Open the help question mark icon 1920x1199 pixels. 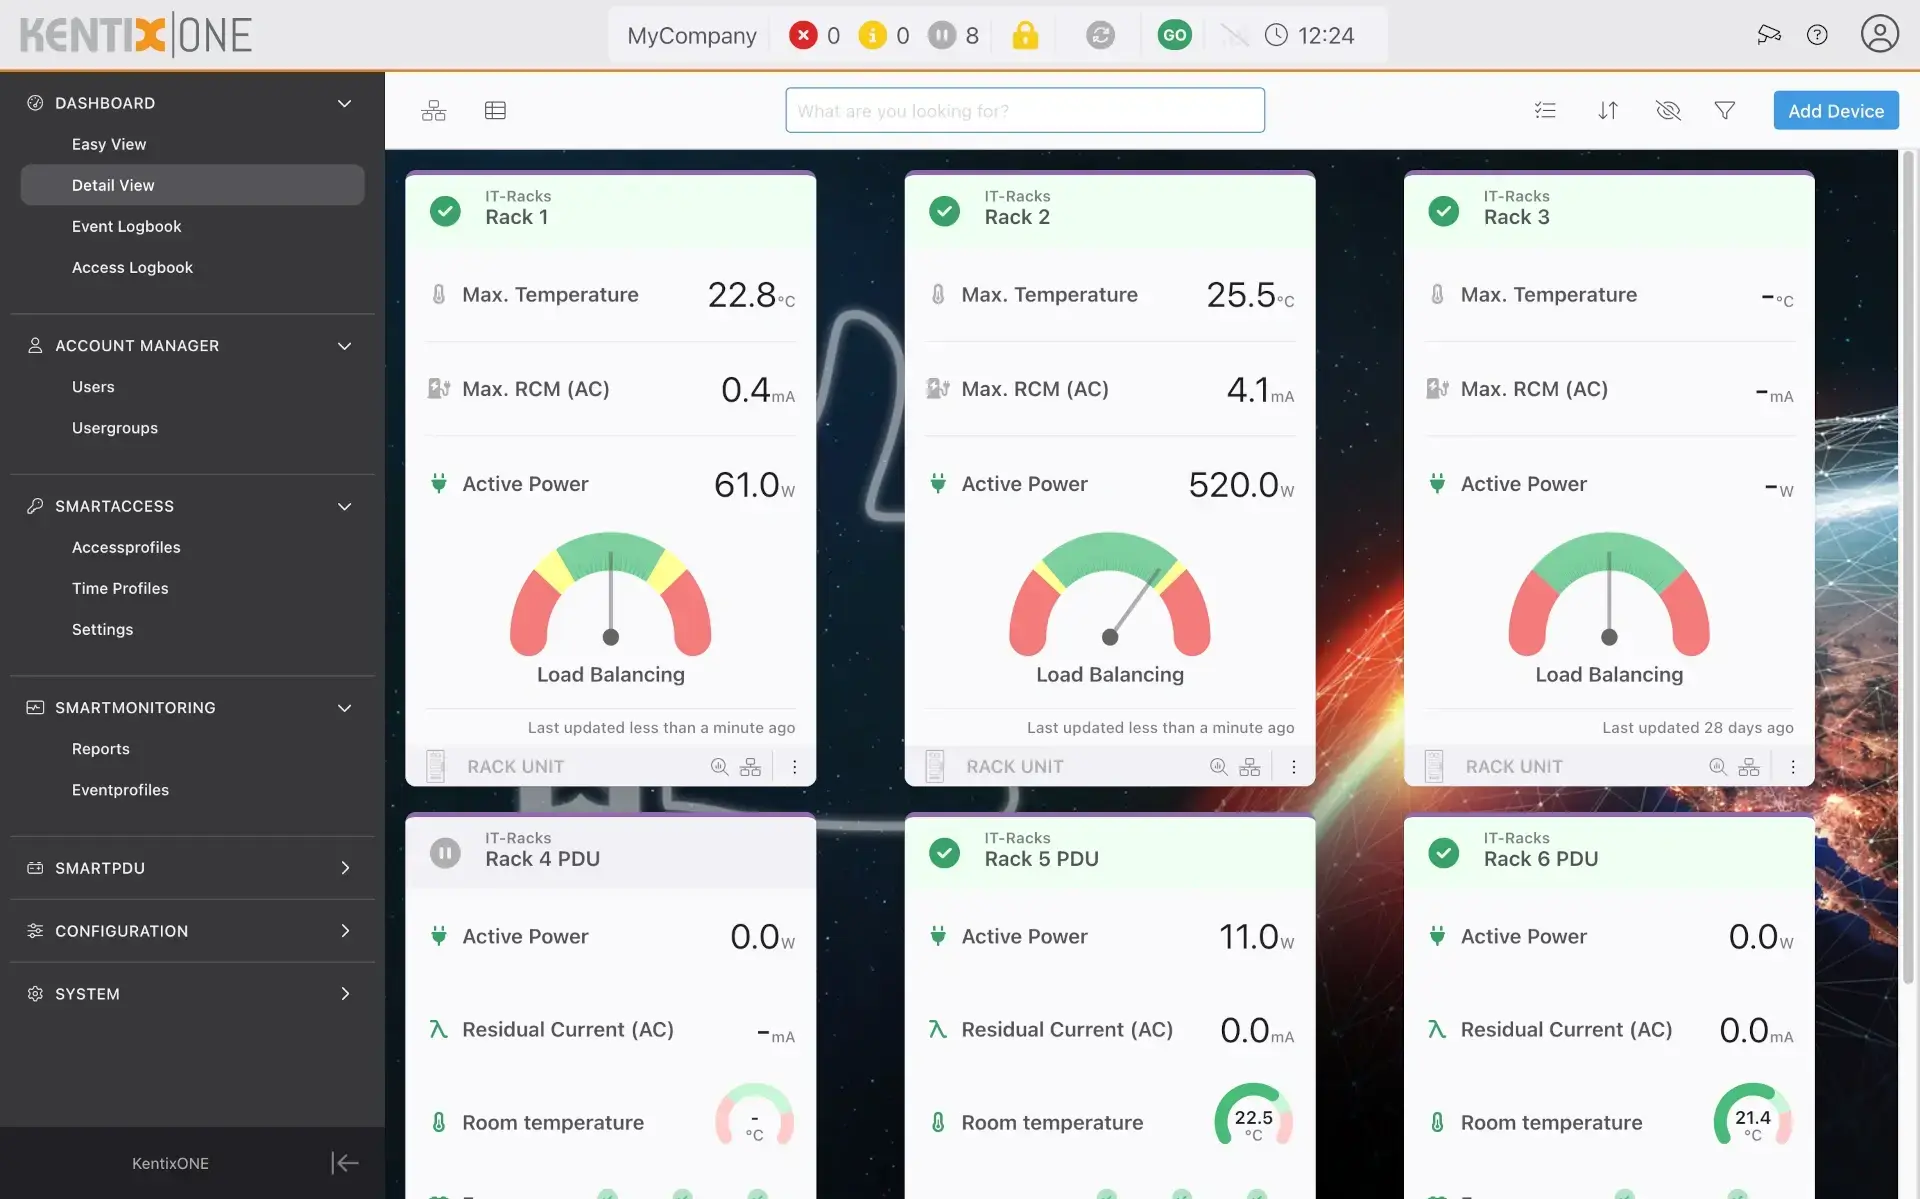(1817, 35)
